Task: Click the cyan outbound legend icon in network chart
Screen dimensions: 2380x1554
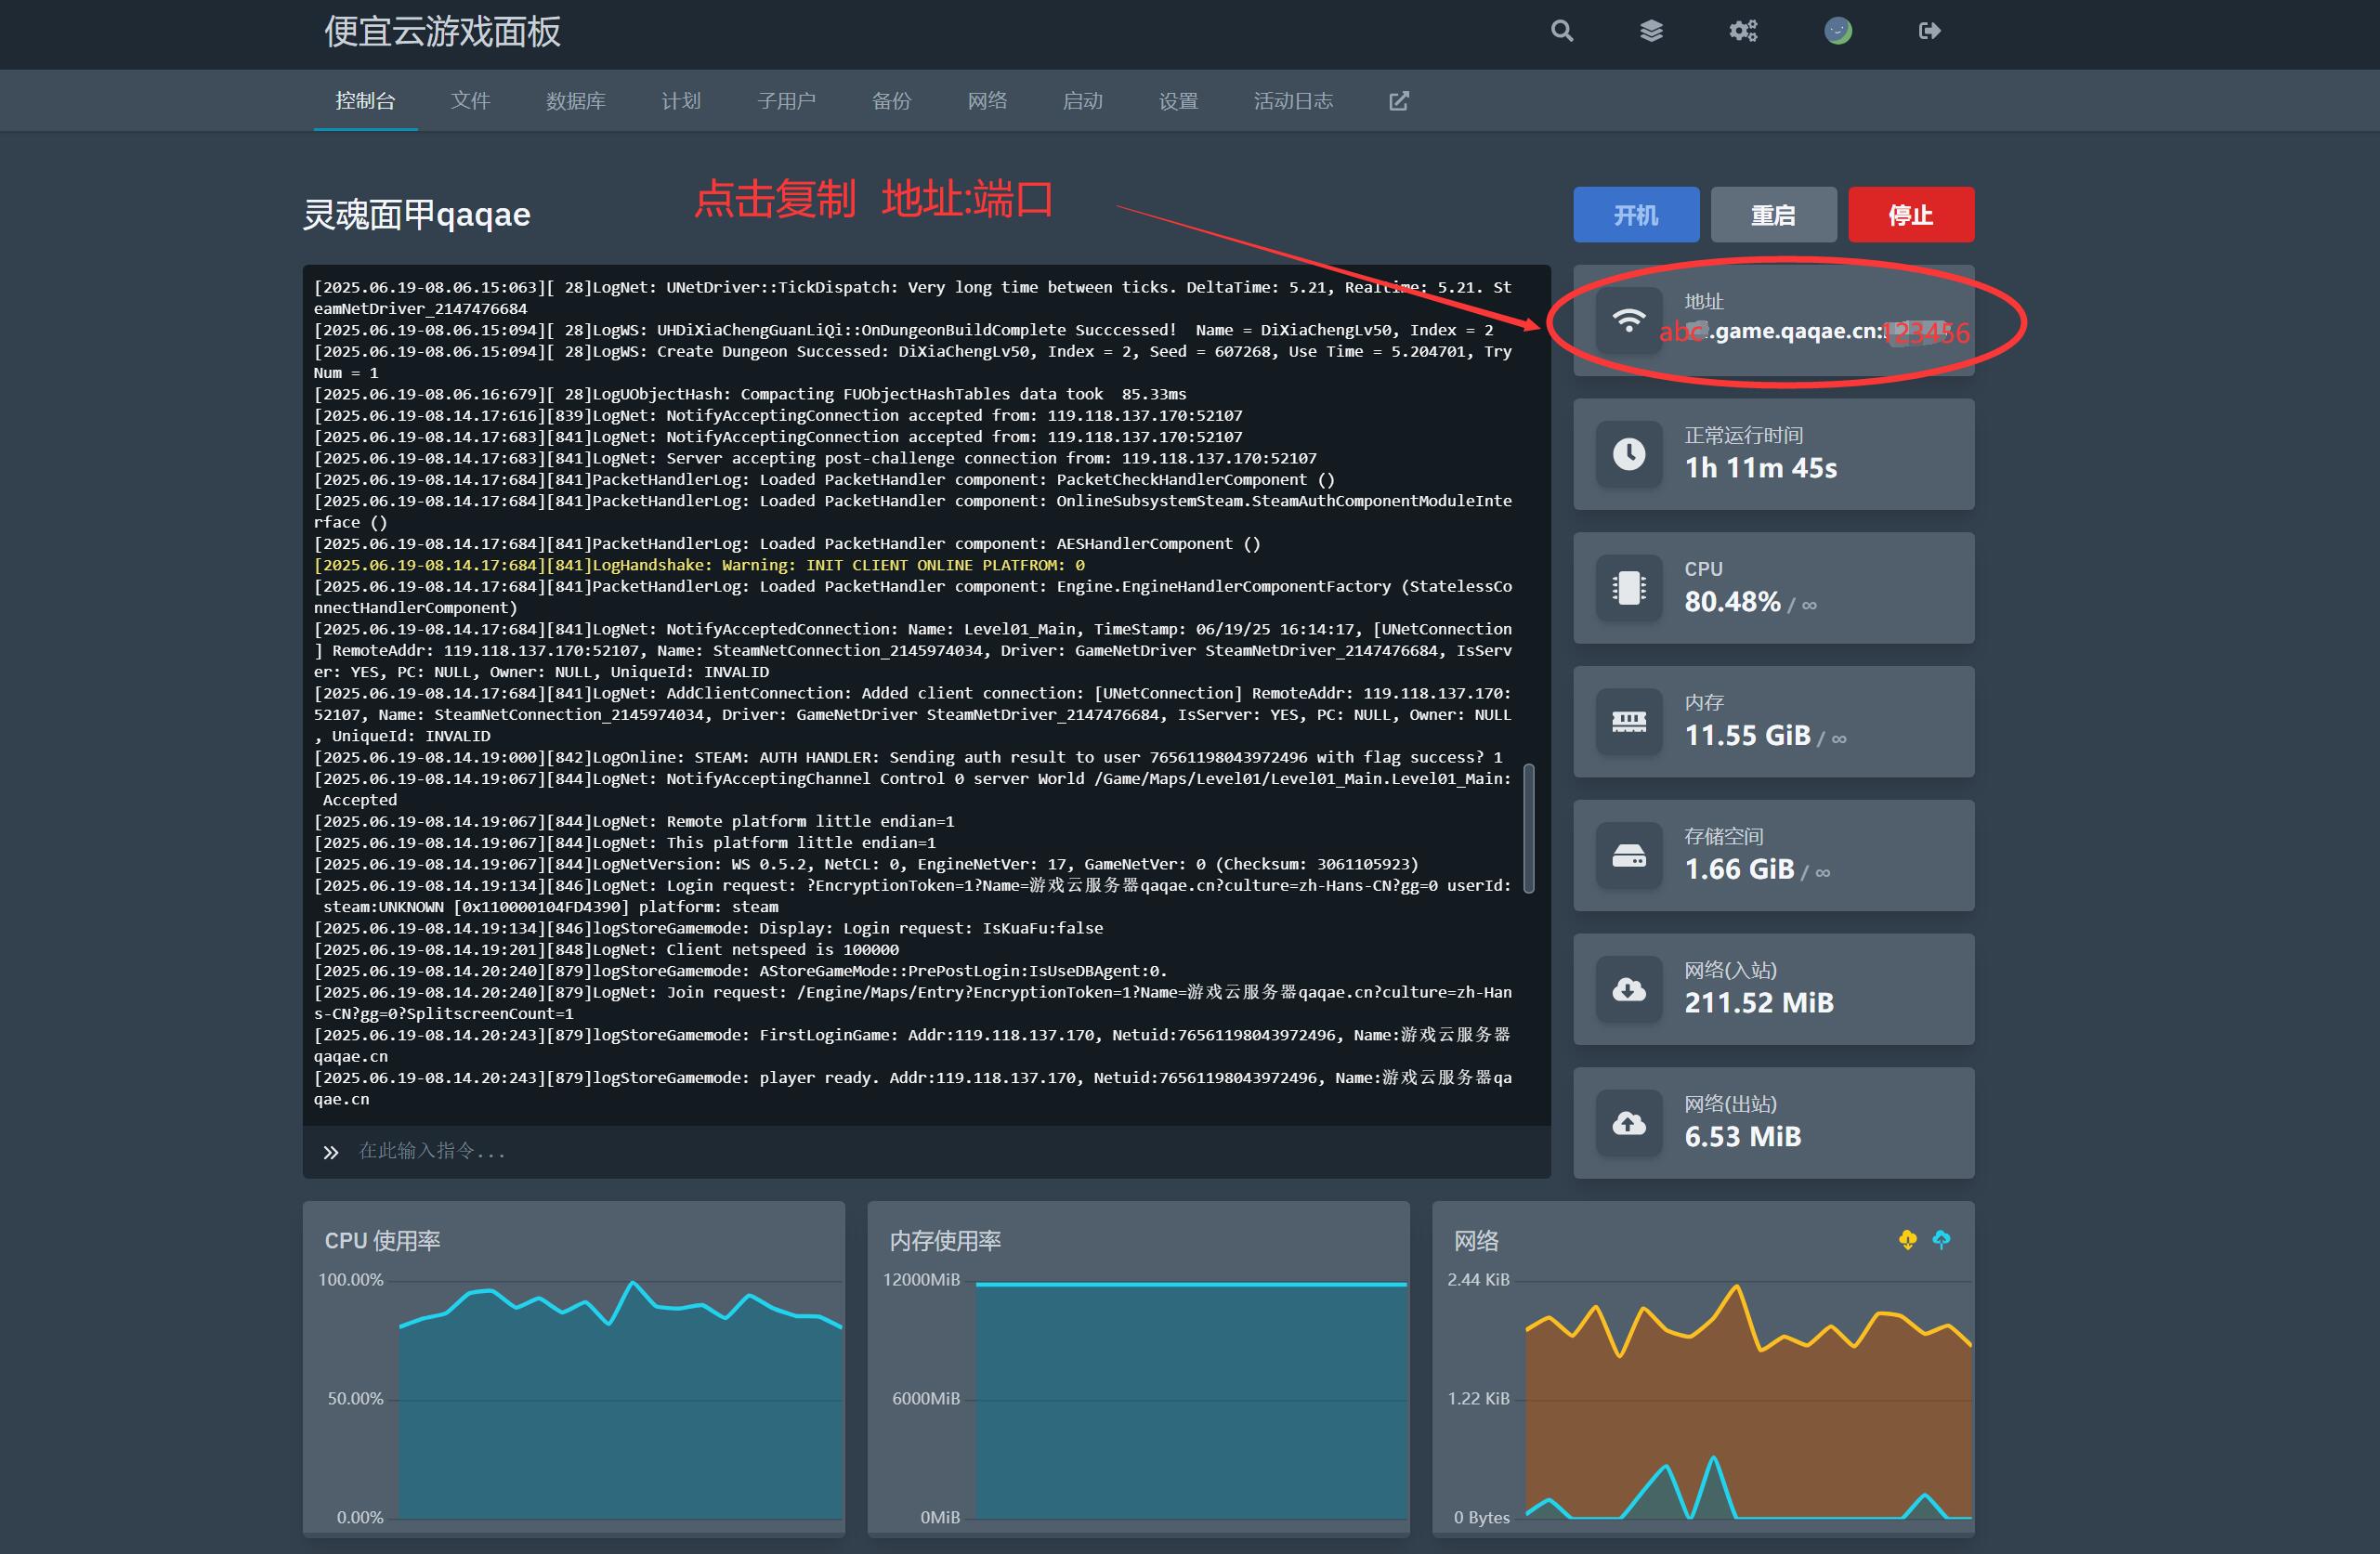Action: pyautogui.click(x=1941, y=1240)
